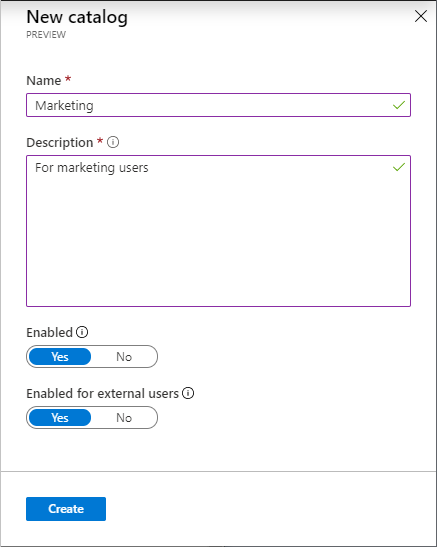Click the PREVIEW subtitle text

pyautogui.click(x=46, y=35)
